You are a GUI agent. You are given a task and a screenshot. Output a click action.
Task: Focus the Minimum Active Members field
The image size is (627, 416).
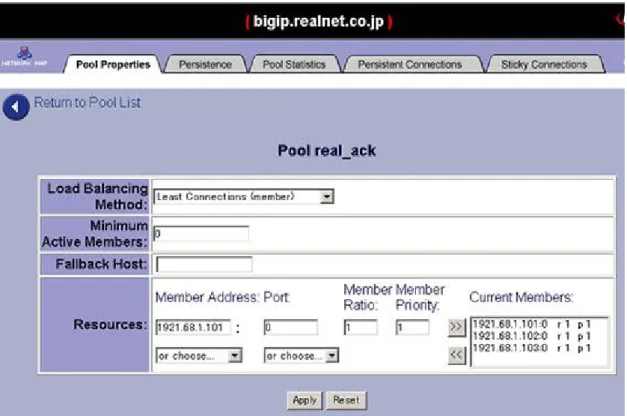pos(201,234)
